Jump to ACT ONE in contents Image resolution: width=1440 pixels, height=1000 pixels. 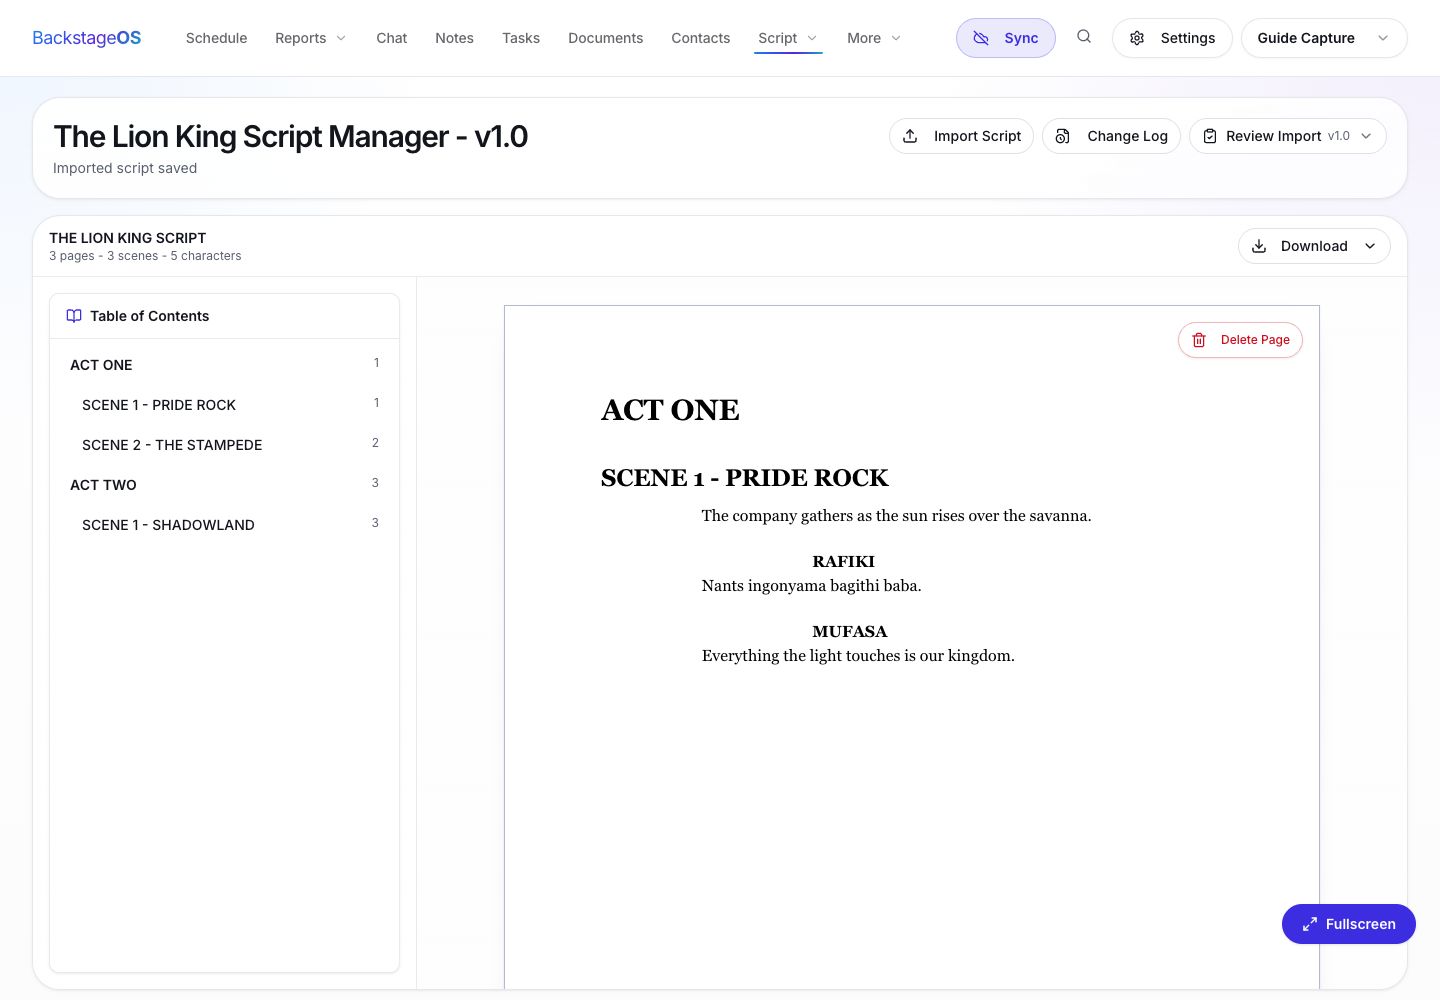click(x=224, y=365)
